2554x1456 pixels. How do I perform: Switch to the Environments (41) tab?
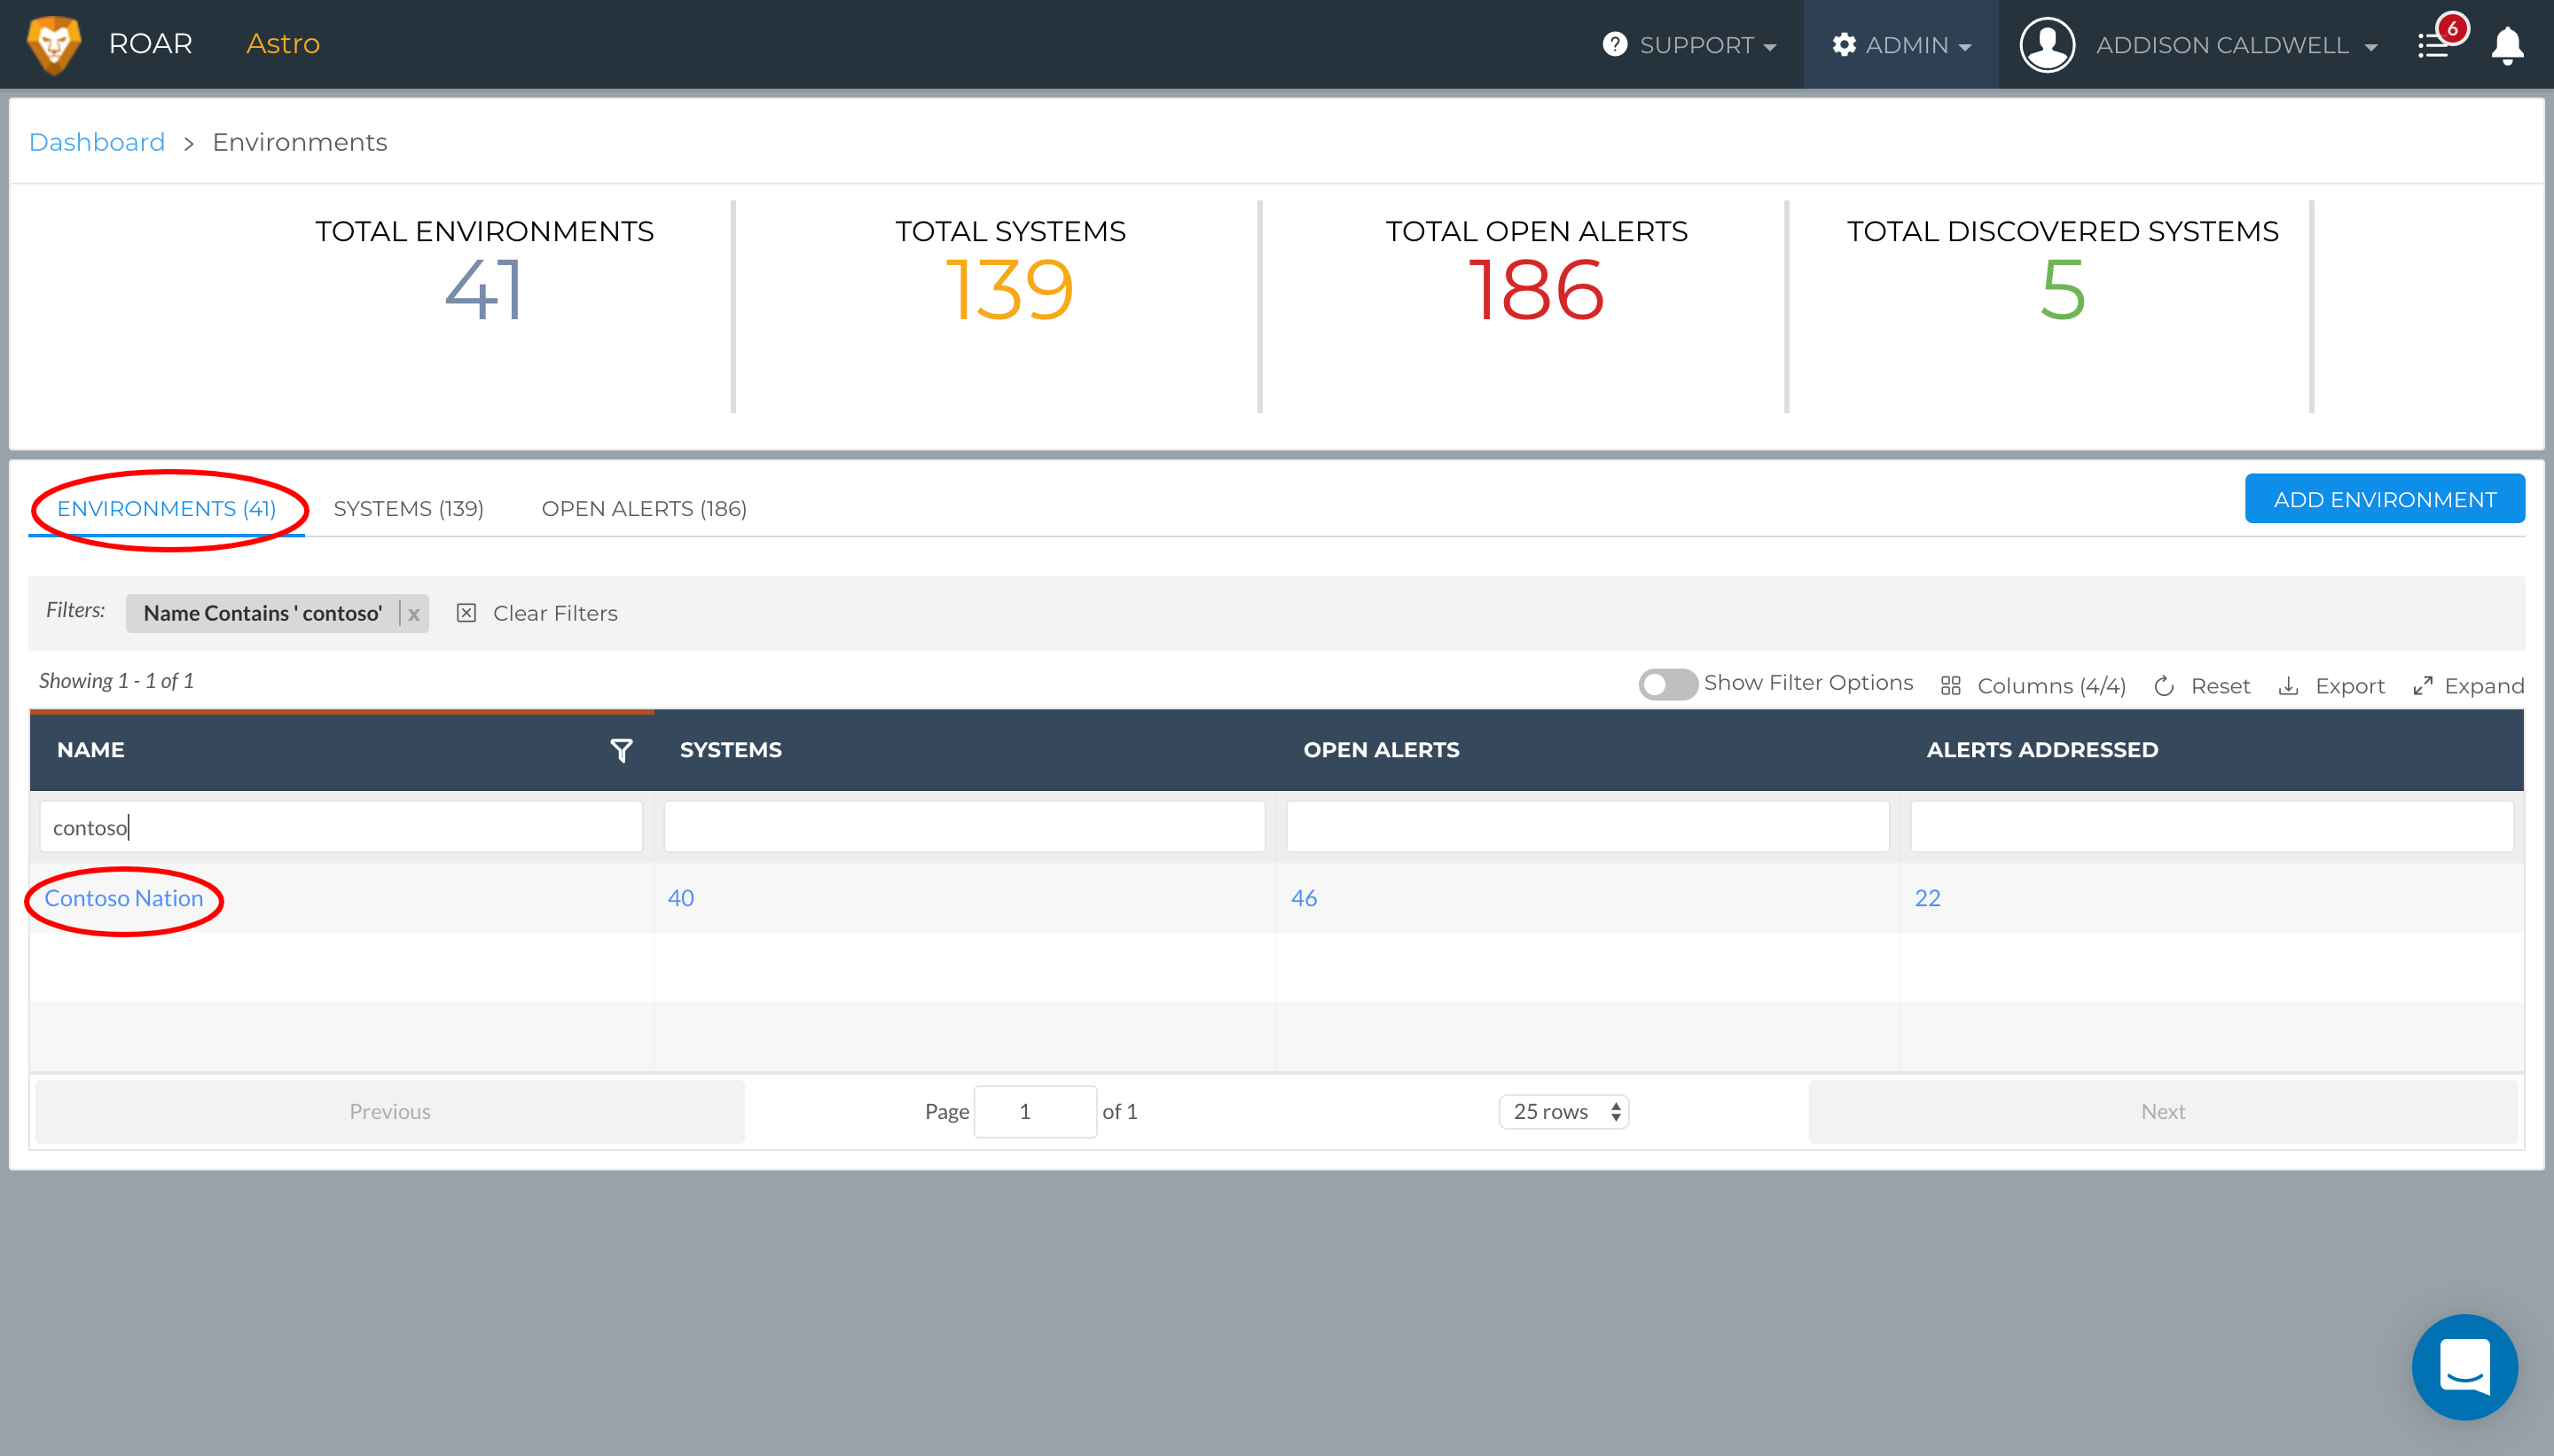pyautogui.click(x=166, y=508)
